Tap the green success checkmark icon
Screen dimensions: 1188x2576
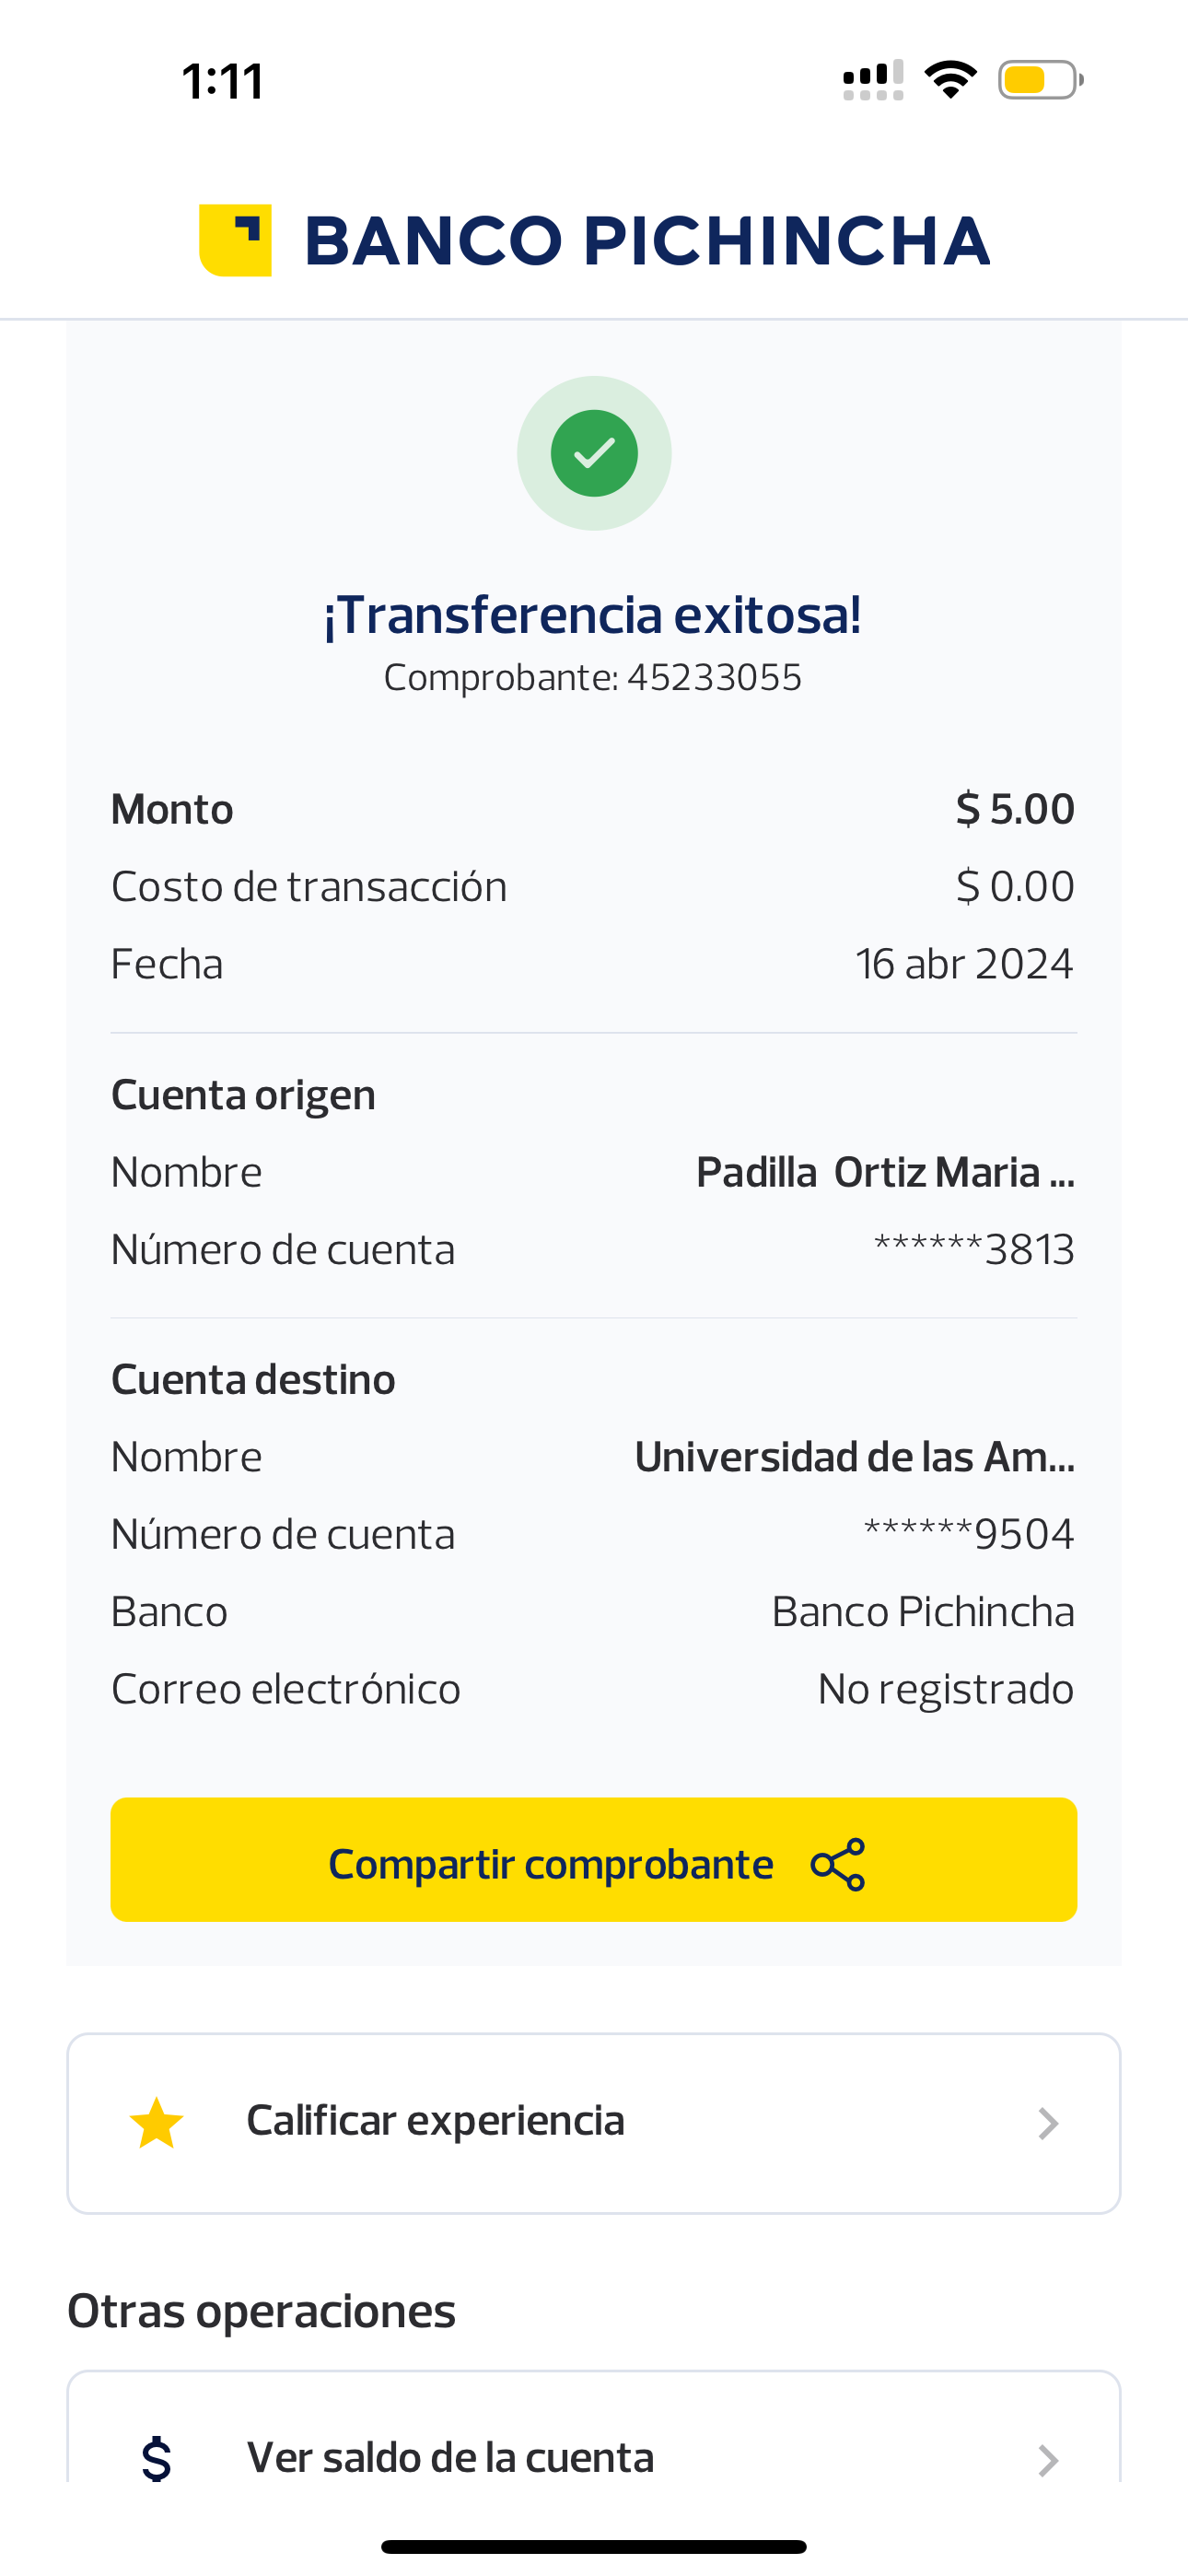(594, 453)
